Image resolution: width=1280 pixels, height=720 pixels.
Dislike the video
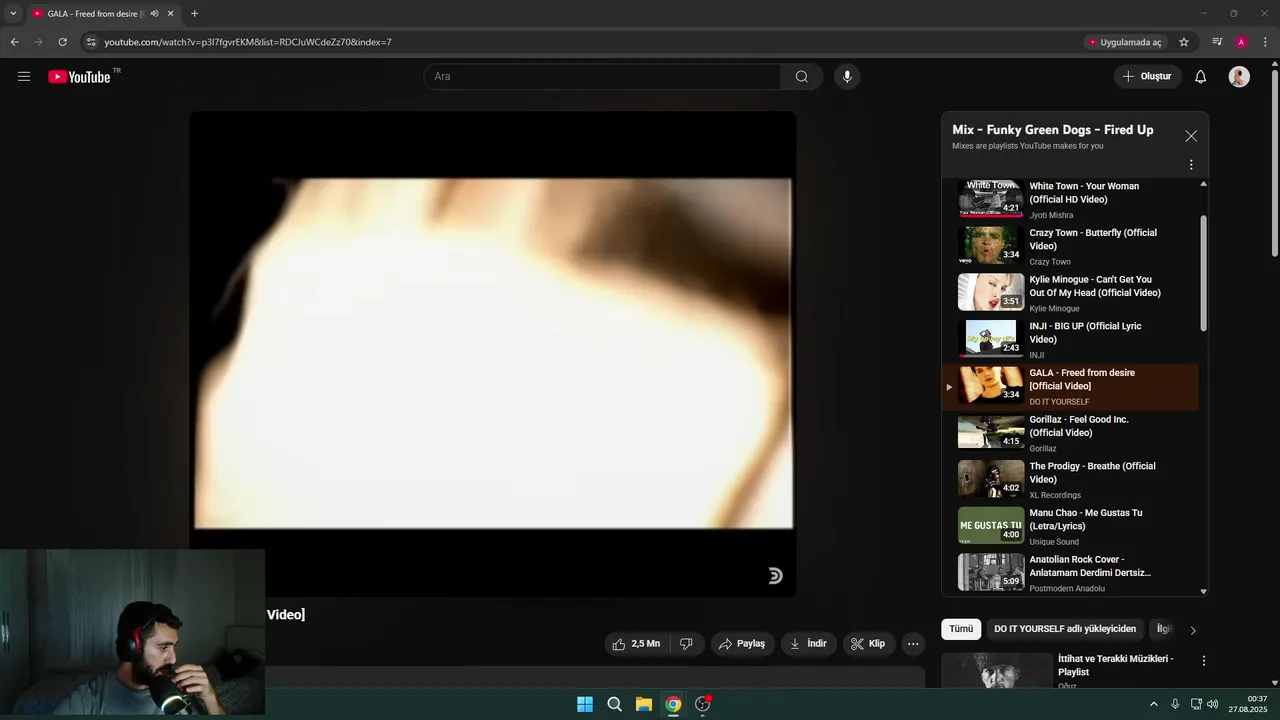click(687, 644)
